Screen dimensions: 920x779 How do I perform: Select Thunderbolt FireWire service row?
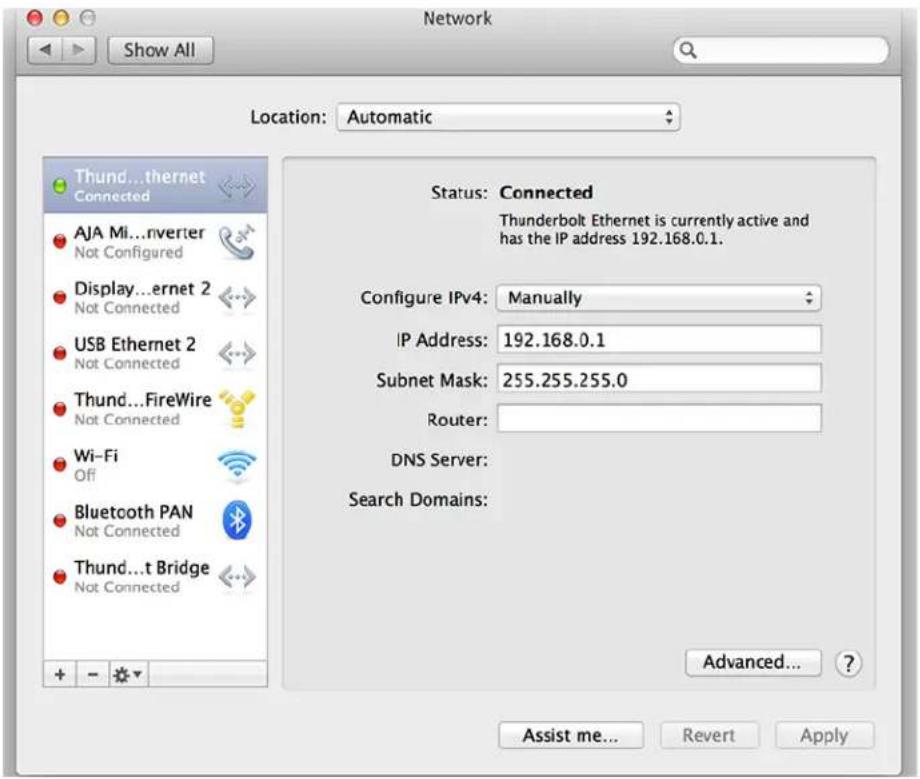pos(155,409)
